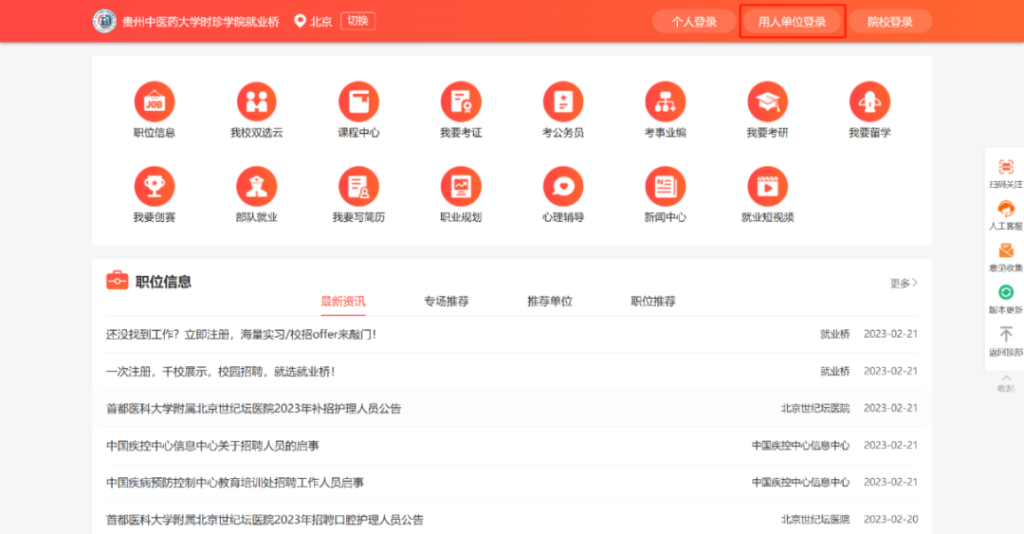Open the 我要考证 icon
1024x534 pixels.
461,102
